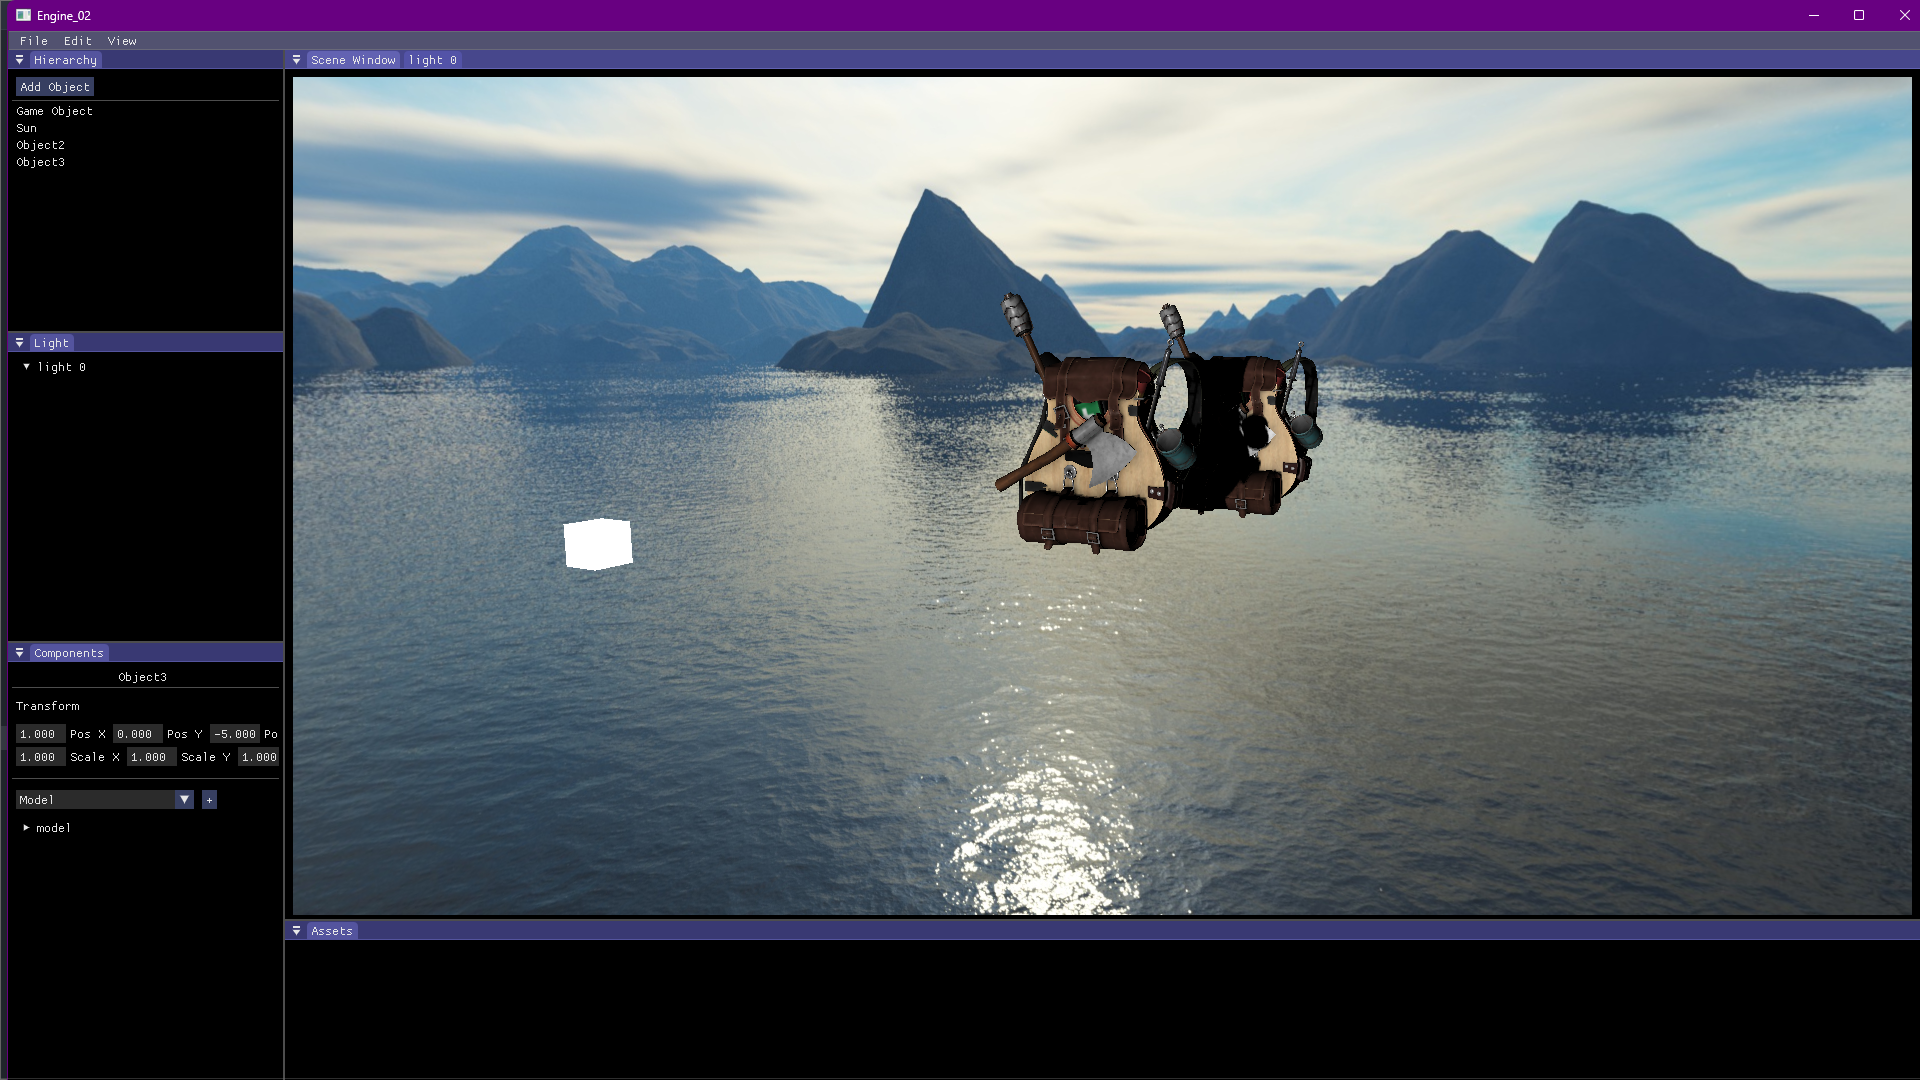This screenshot has height=1080, width=1920.
Task: Collapse the Hierarchy panel arrow
Action: (x=19, y=60)
